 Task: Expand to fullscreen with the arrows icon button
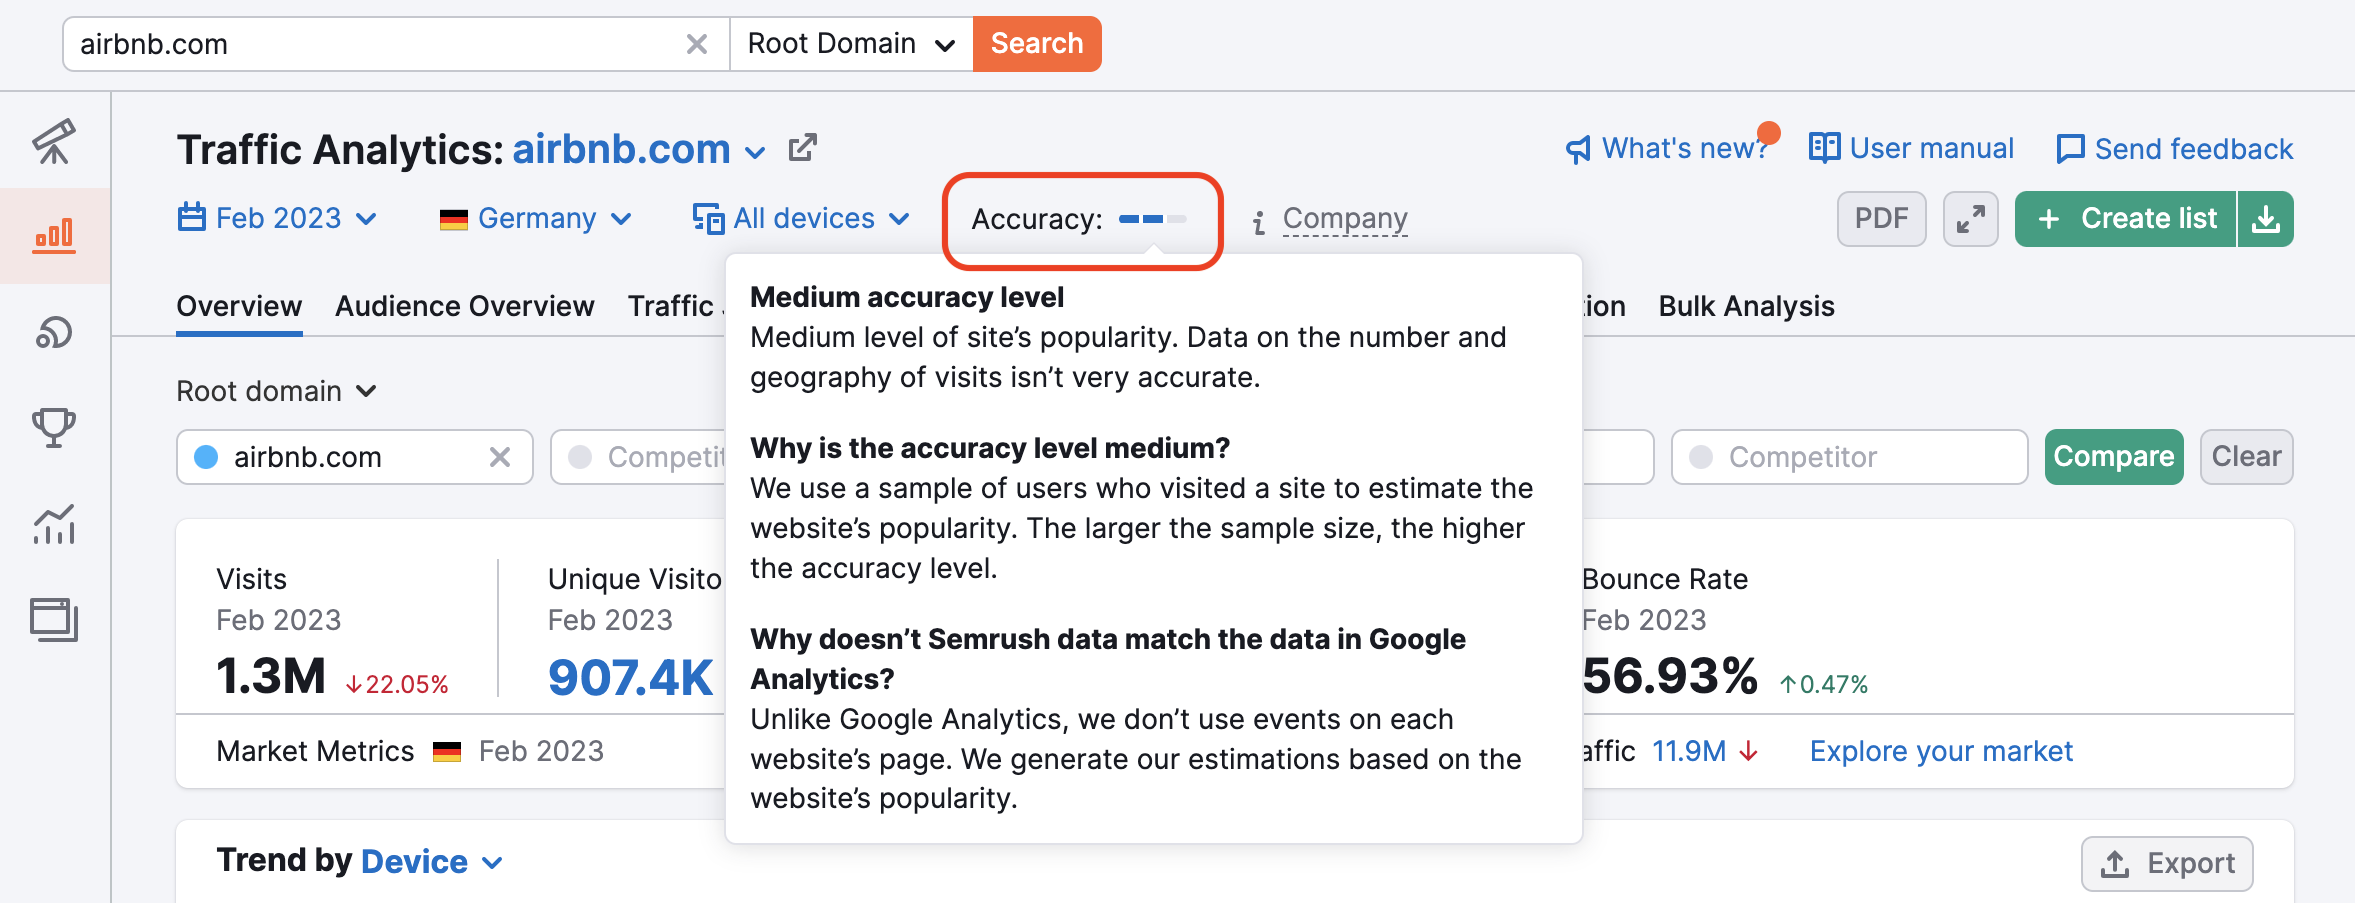[x=1971, y=219]
